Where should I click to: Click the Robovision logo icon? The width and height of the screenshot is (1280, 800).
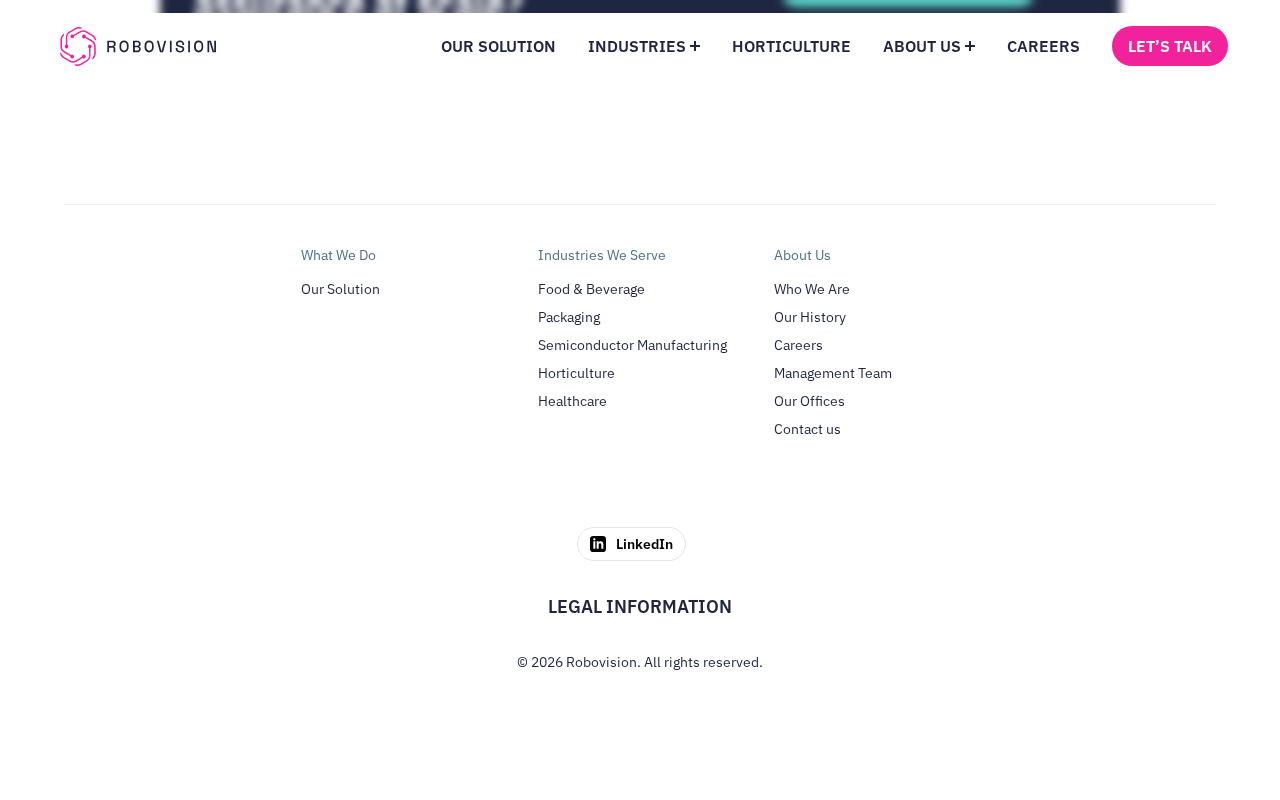pos(78,46)
